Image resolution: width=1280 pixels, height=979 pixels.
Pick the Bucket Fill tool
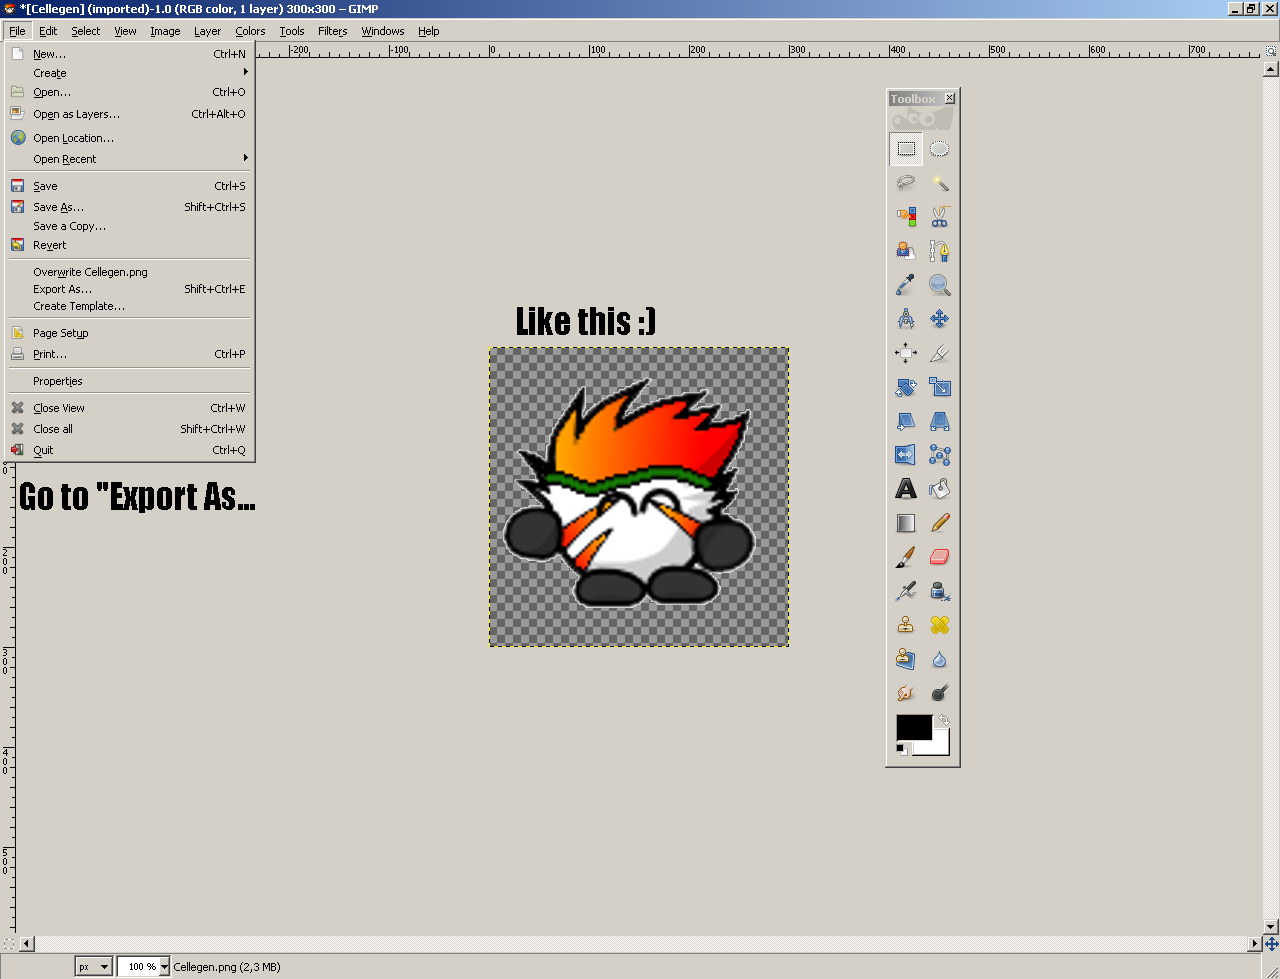pyautogui.click(x=939, y=488)
